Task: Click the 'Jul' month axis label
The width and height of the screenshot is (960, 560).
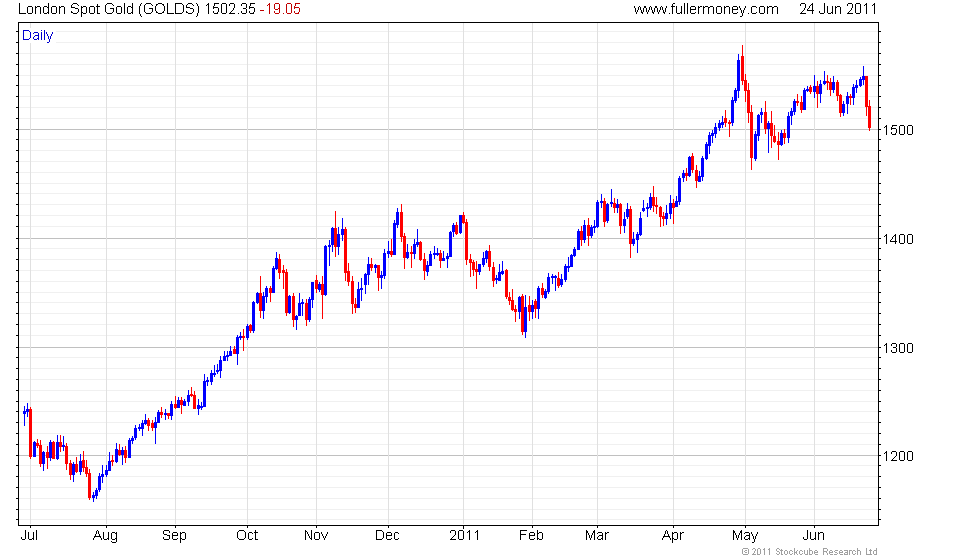Action: [29, 536]
